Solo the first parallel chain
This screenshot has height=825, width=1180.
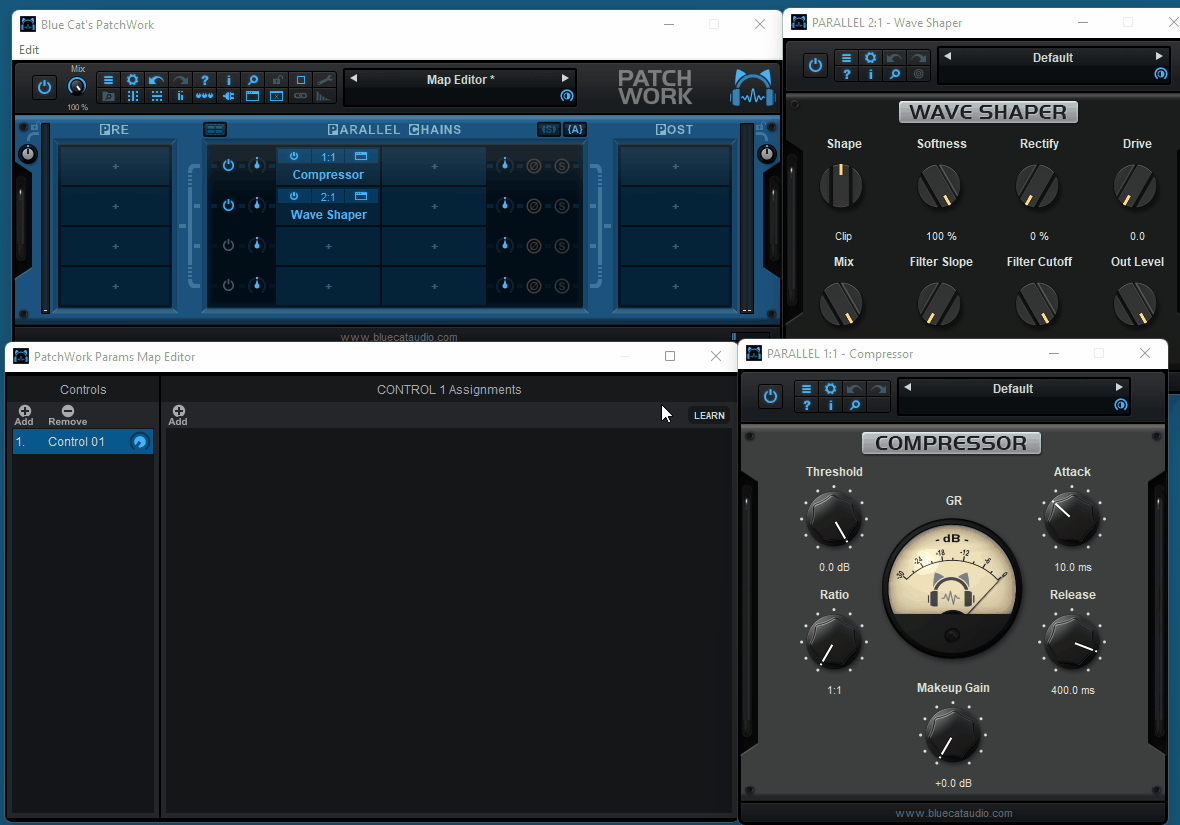point(561,166)
